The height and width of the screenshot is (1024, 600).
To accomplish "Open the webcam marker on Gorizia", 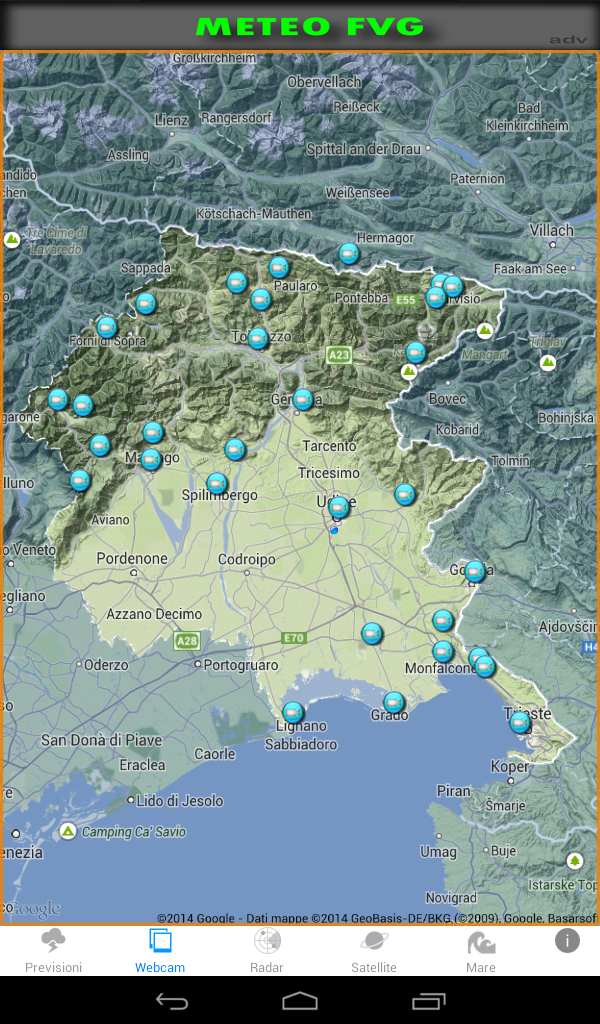I will [x=475, y=571].
